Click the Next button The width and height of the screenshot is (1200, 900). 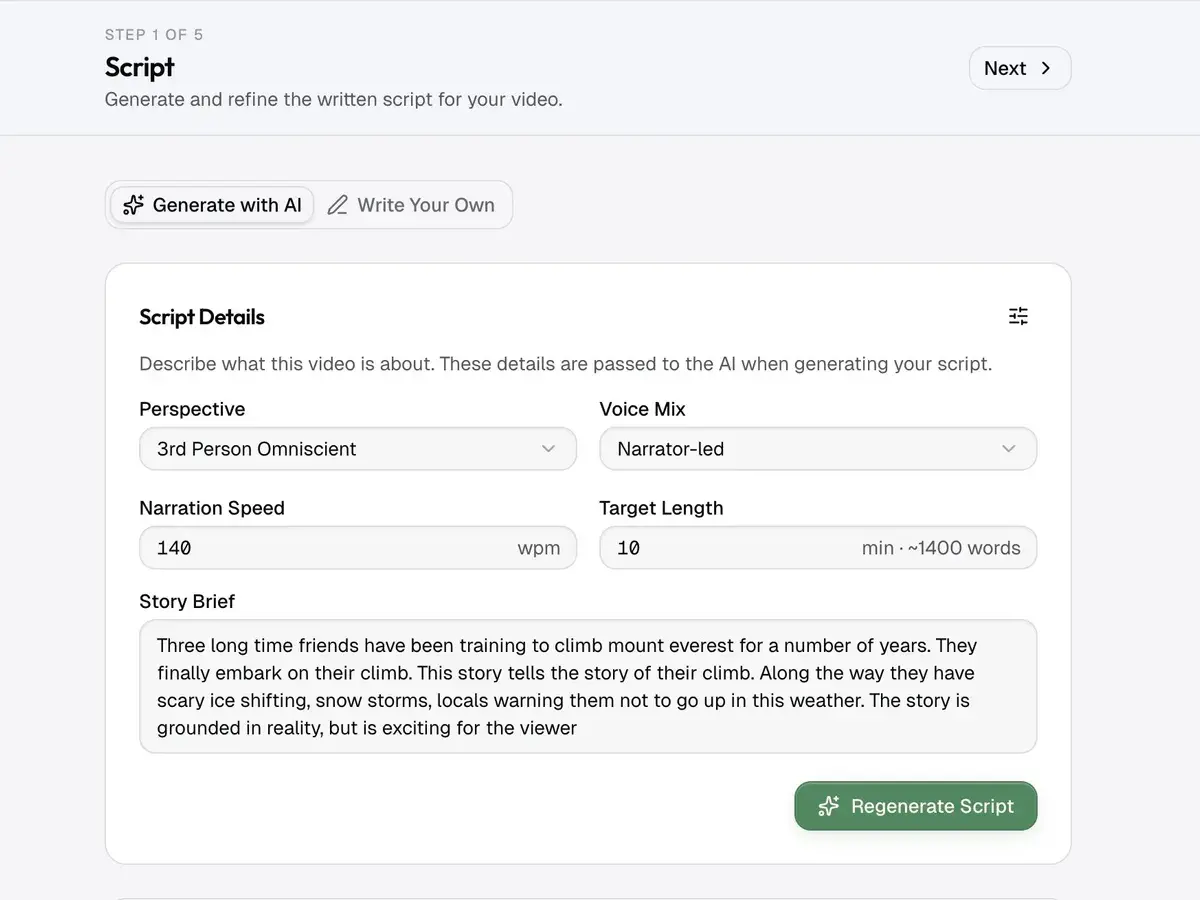[1020, 68]
